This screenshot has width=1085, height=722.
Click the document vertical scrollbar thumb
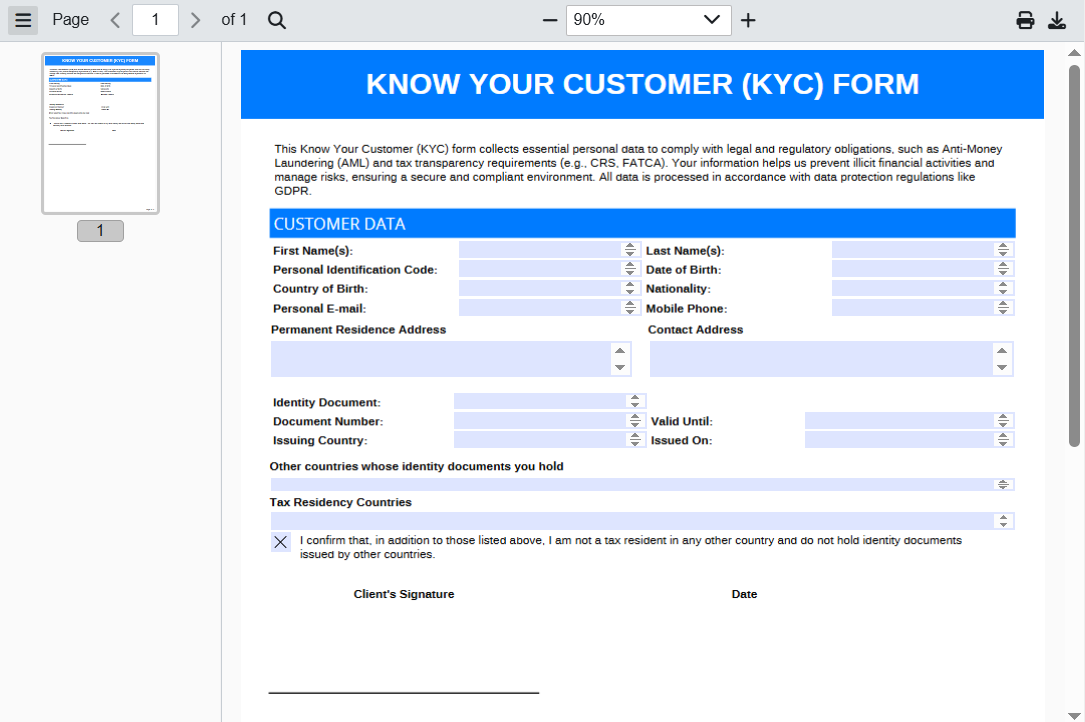(x=1074, y=256)
